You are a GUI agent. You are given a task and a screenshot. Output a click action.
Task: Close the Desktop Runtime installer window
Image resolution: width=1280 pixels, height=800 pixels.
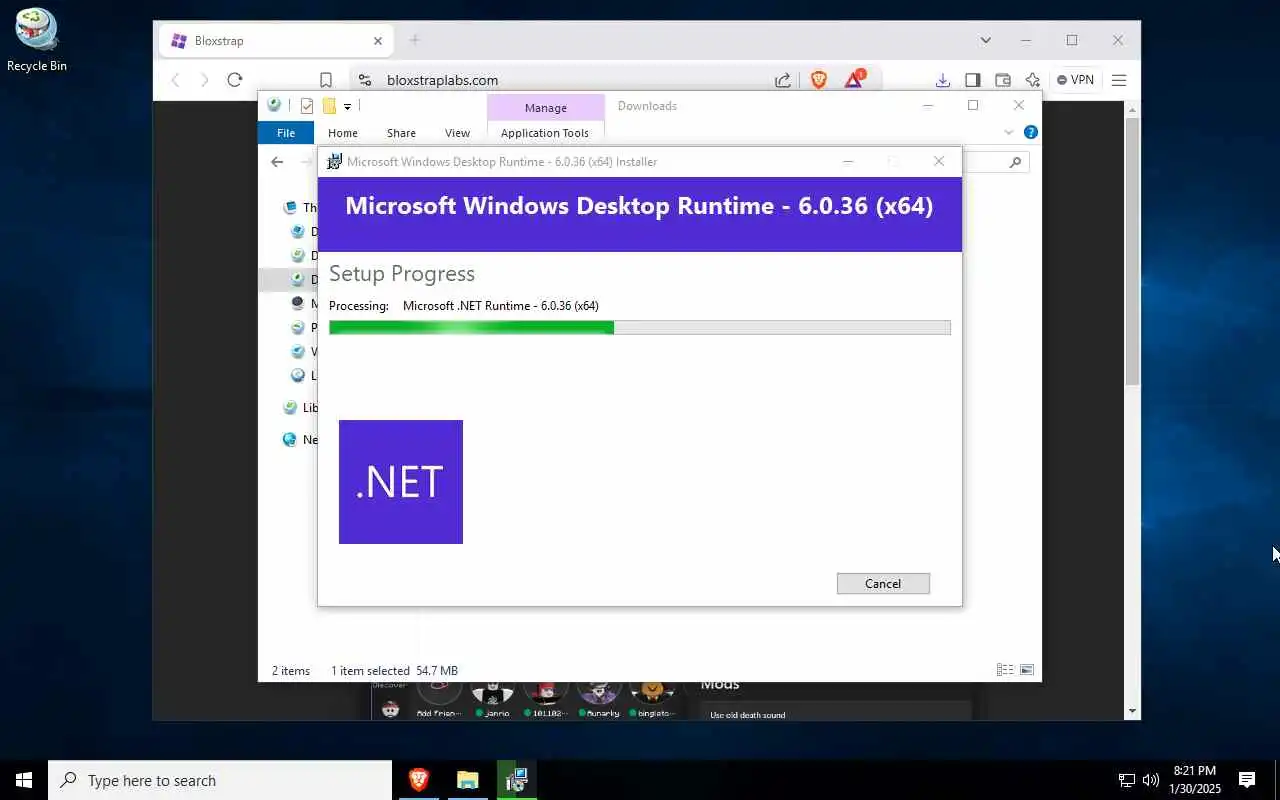click(x=938, y=161)
